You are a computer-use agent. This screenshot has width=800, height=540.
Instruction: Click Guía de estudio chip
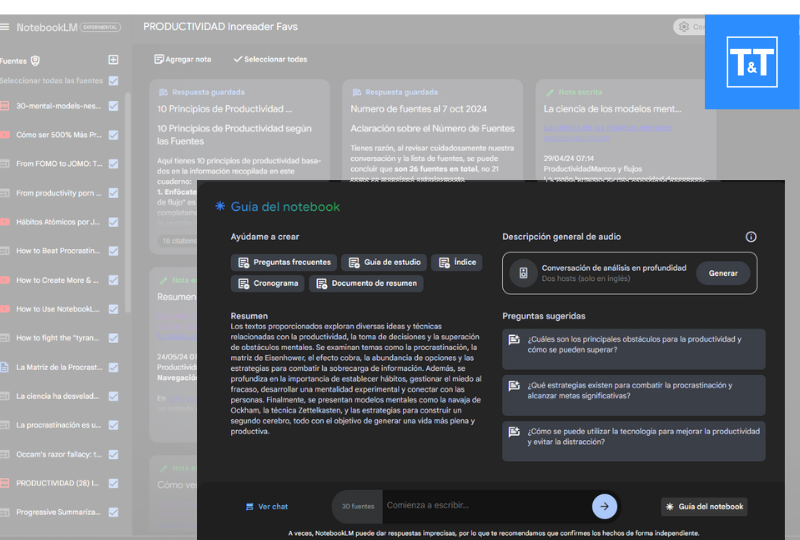pyautogui.click(x=384, y=262)
